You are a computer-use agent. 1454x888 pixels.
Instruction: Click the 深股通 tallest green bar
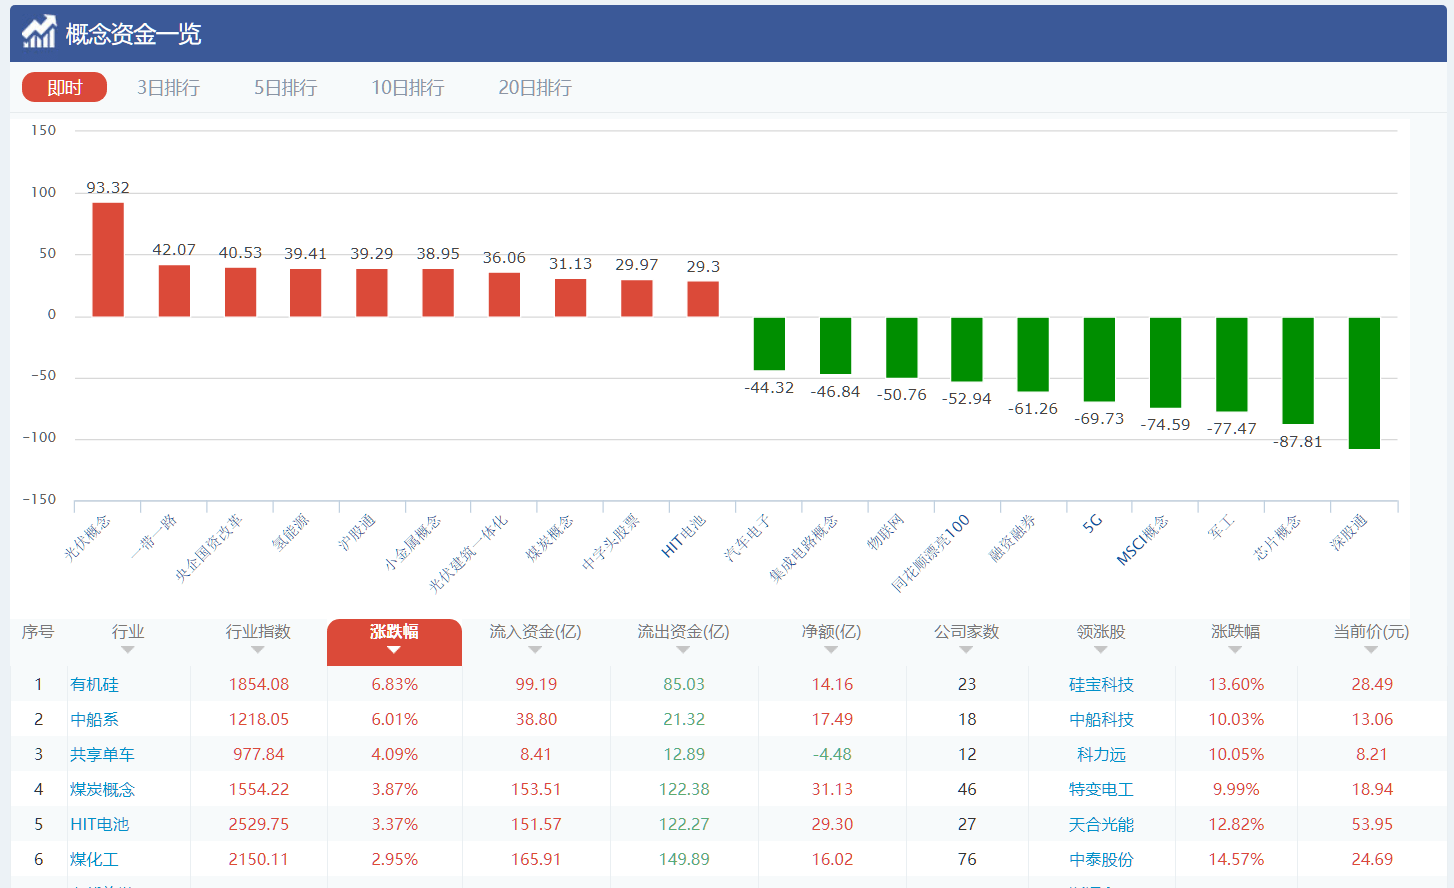pos(1364,384)
